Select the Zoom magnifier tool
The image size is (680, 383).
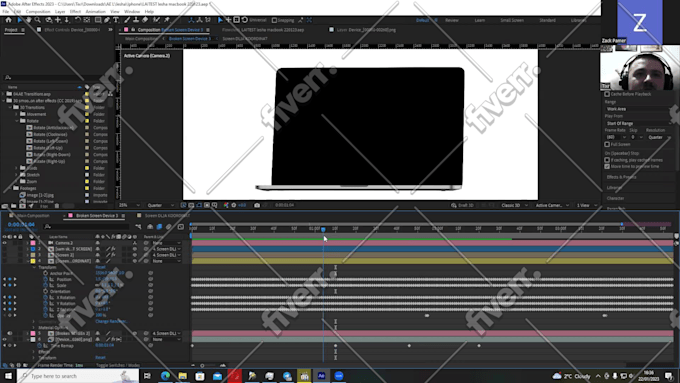tap(38, 20)
